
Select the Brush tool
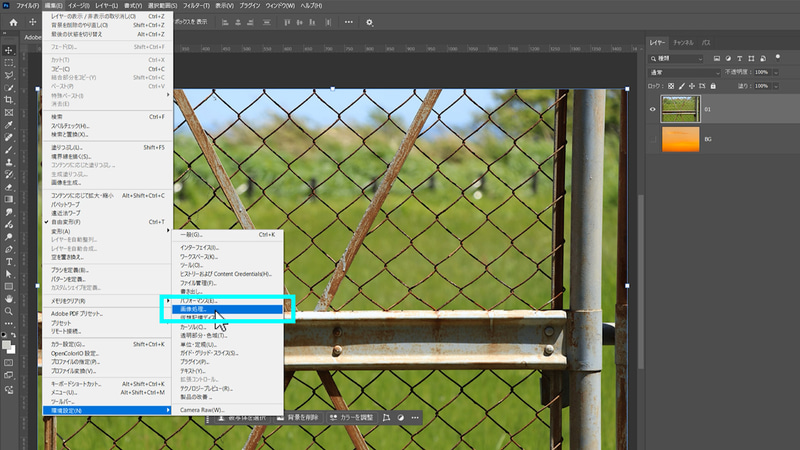click(x=9, y=149)
